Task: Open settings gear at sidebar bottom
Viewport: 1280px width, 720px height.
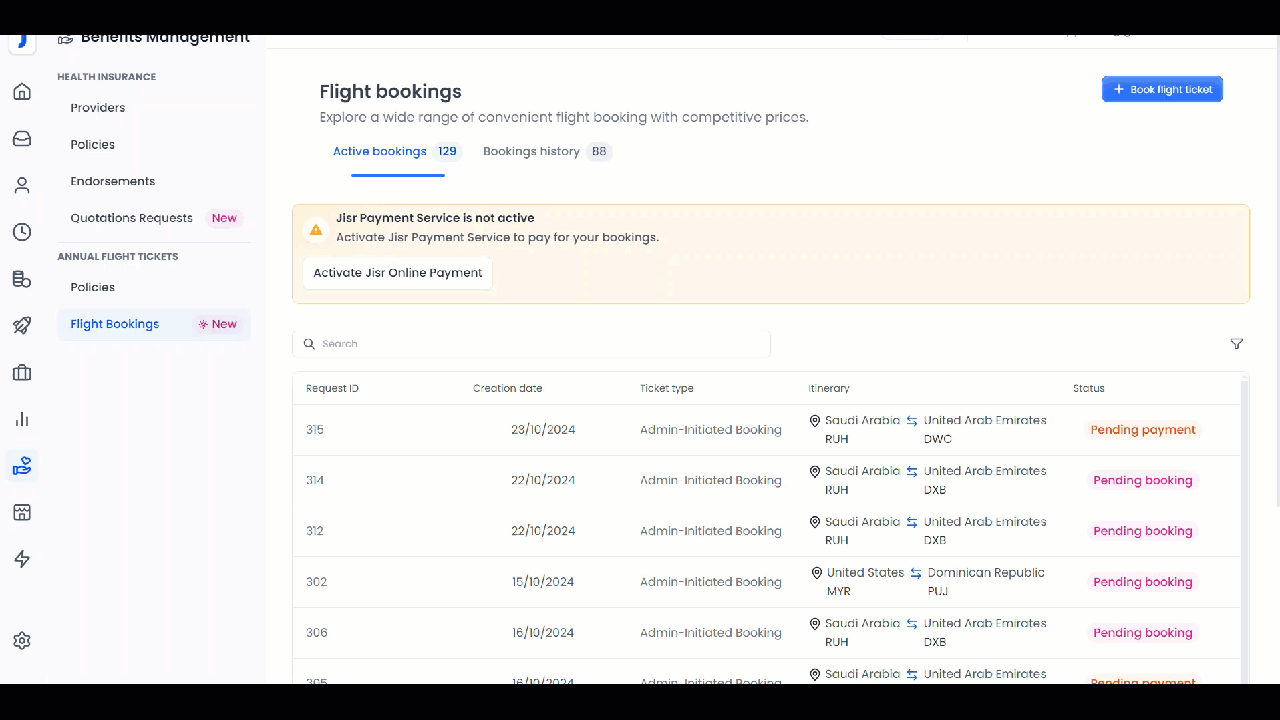Action: coord(22,641)
